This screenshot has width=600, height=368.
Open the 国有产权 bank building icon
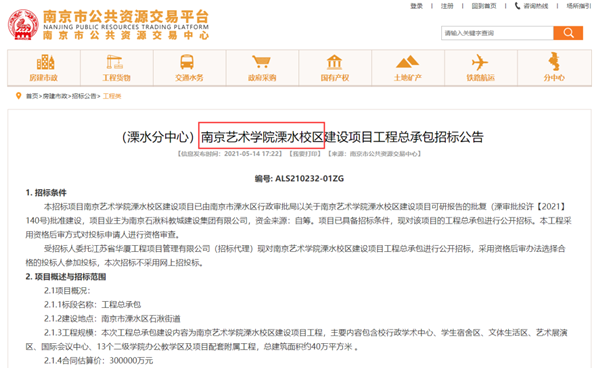click(335, 68)
